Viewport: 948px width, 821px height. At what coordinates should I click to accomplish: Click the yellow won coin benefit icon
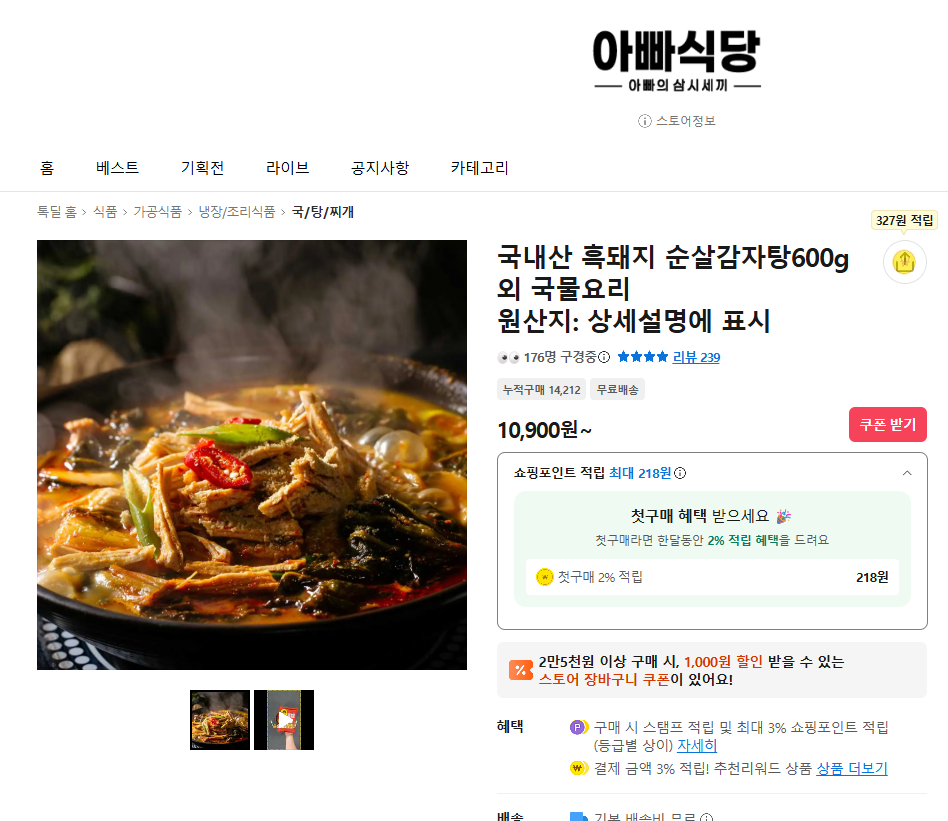point(579,768)
